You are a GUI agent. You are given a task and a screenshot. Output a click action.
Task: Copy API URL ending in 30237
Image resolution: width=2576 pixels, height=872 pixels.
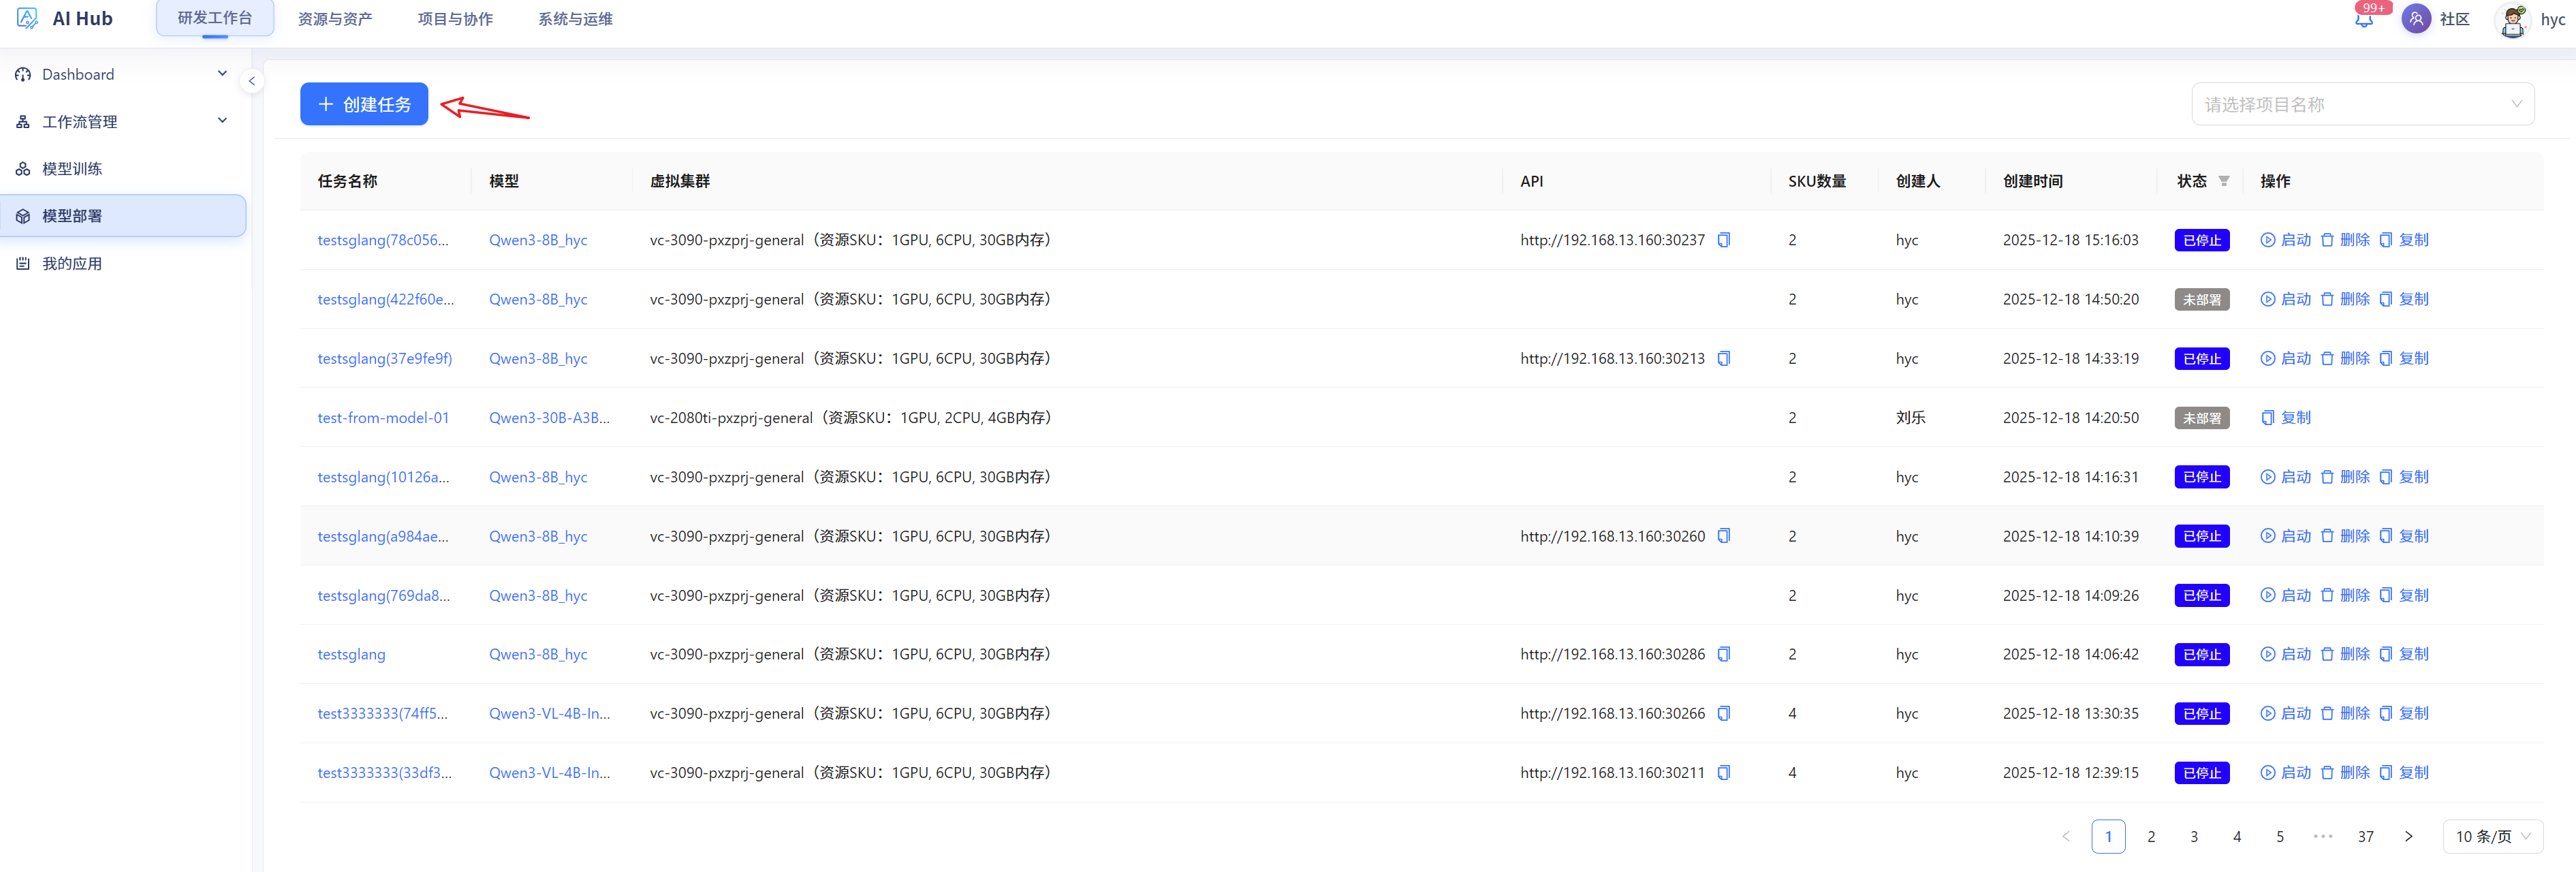coord(1723,240)
